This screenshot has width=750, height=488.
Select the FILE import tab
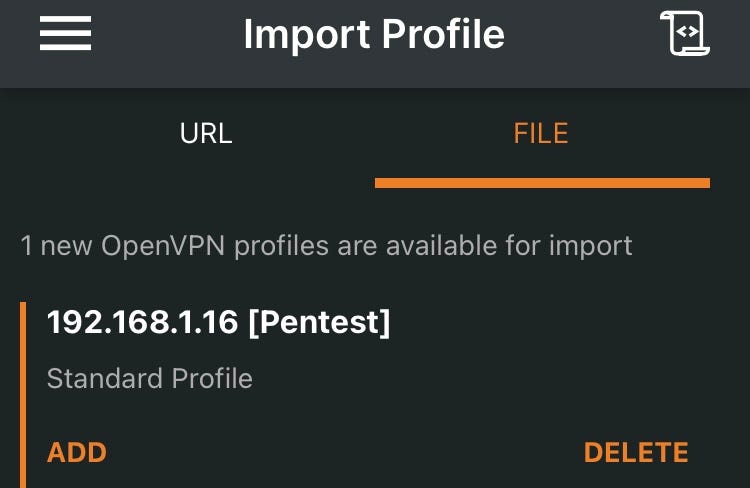(x=540, y=133)
